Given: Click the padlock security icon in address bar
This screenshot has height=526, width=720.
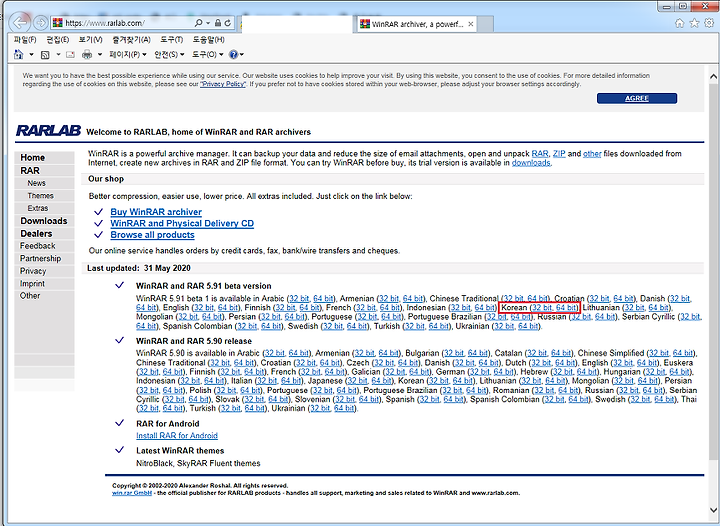Looking at the screenshot, I should pos(218,23).
